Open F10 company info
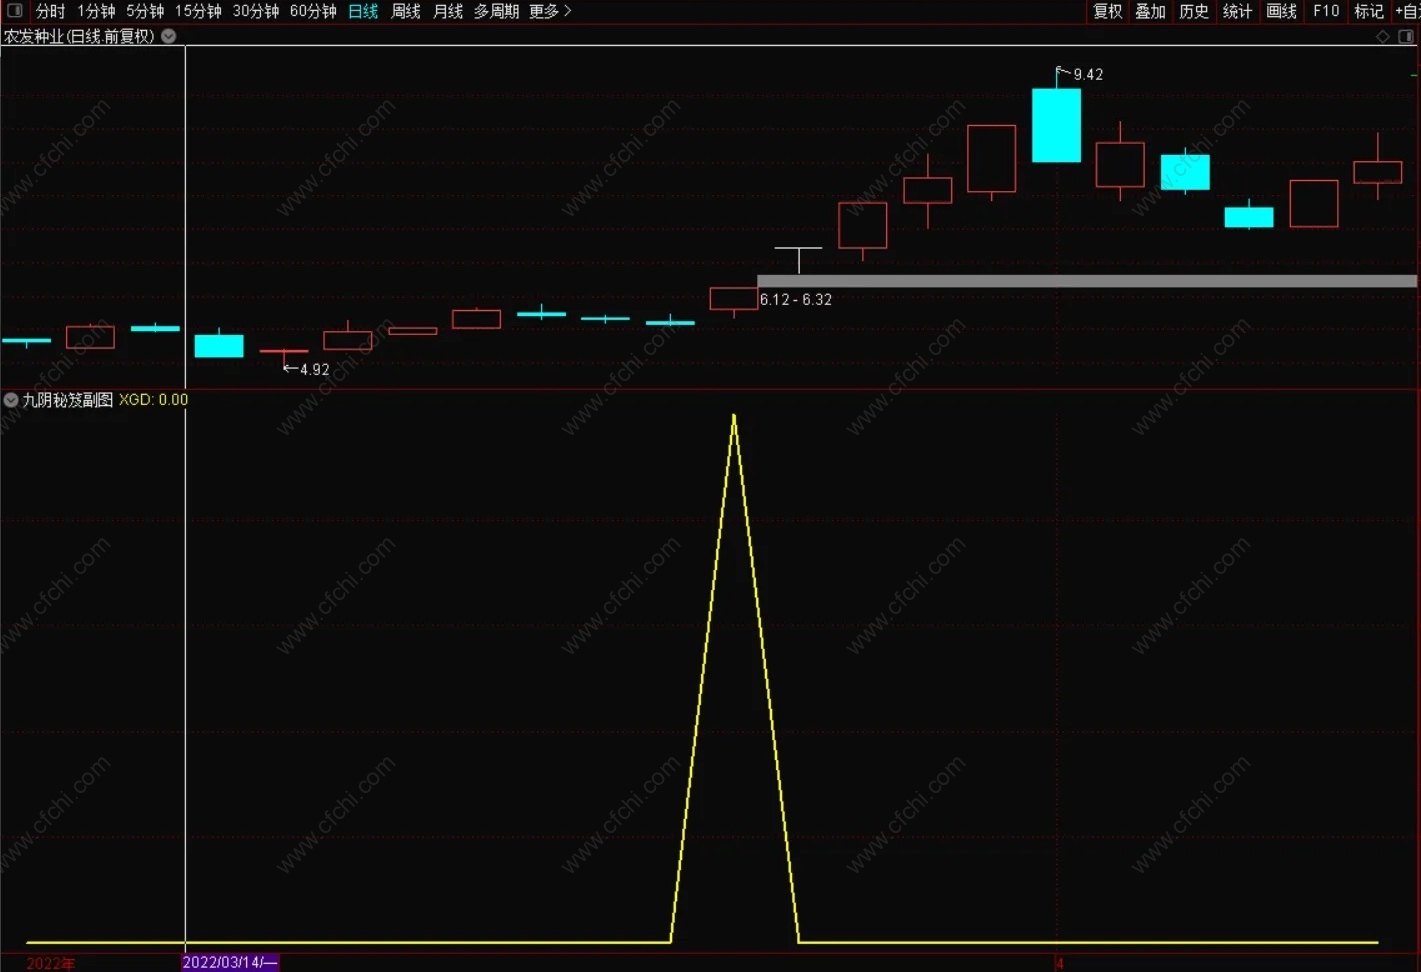Viewport: 1421px width, 972px height. (1326, 11)
